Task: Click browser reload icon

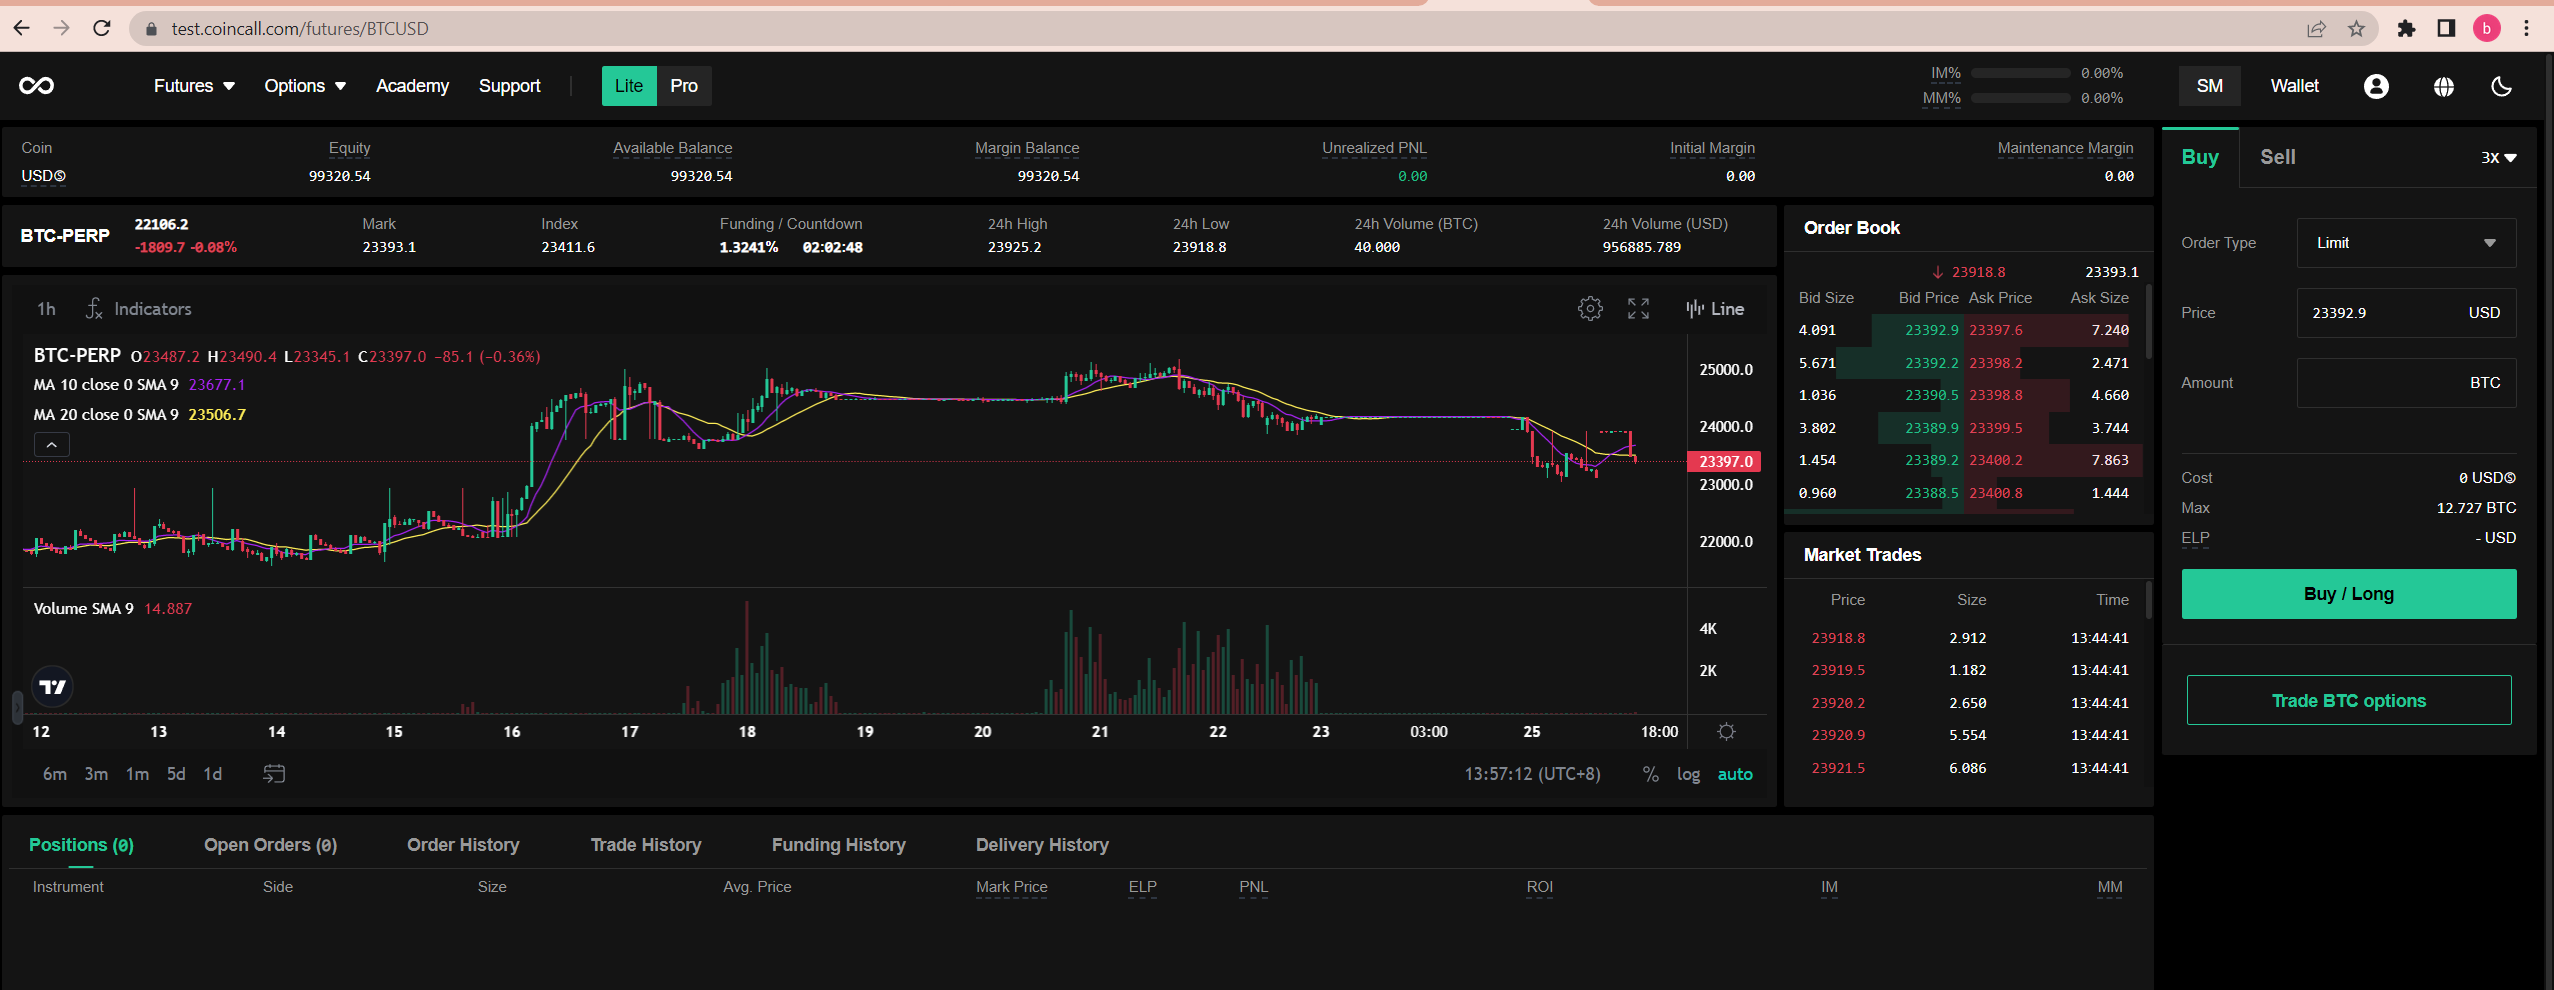Action: (x=102, y=28)
